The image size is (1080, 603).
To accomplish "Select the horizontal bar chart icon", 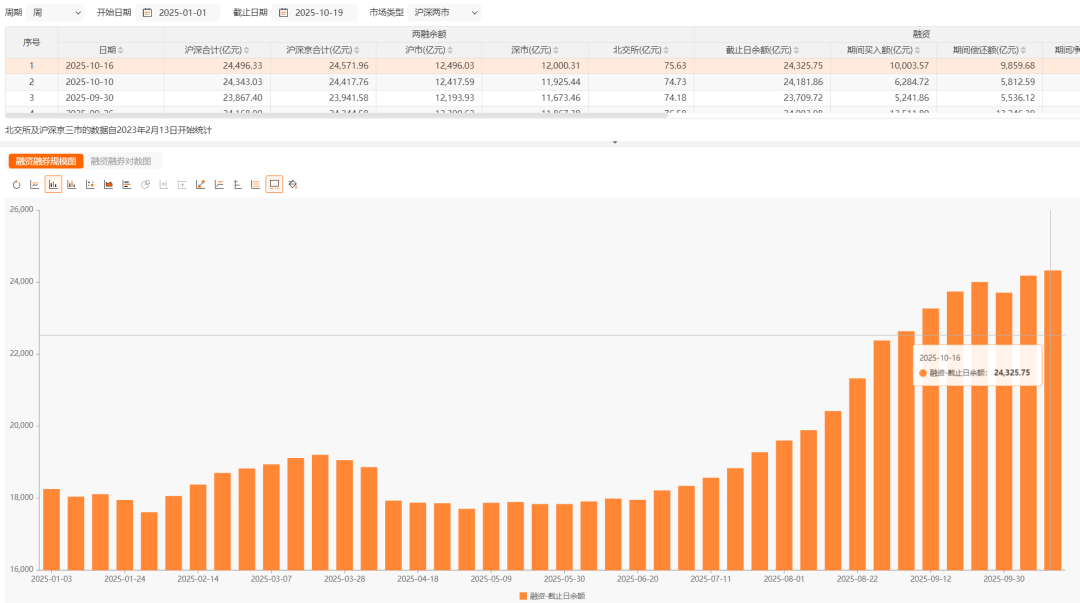I will pyautogui.click(x=126, y=185).
